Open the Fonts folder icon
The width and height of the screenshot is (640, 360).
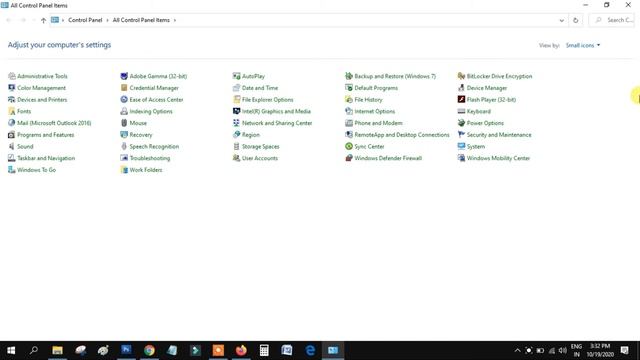pos(11,111)
